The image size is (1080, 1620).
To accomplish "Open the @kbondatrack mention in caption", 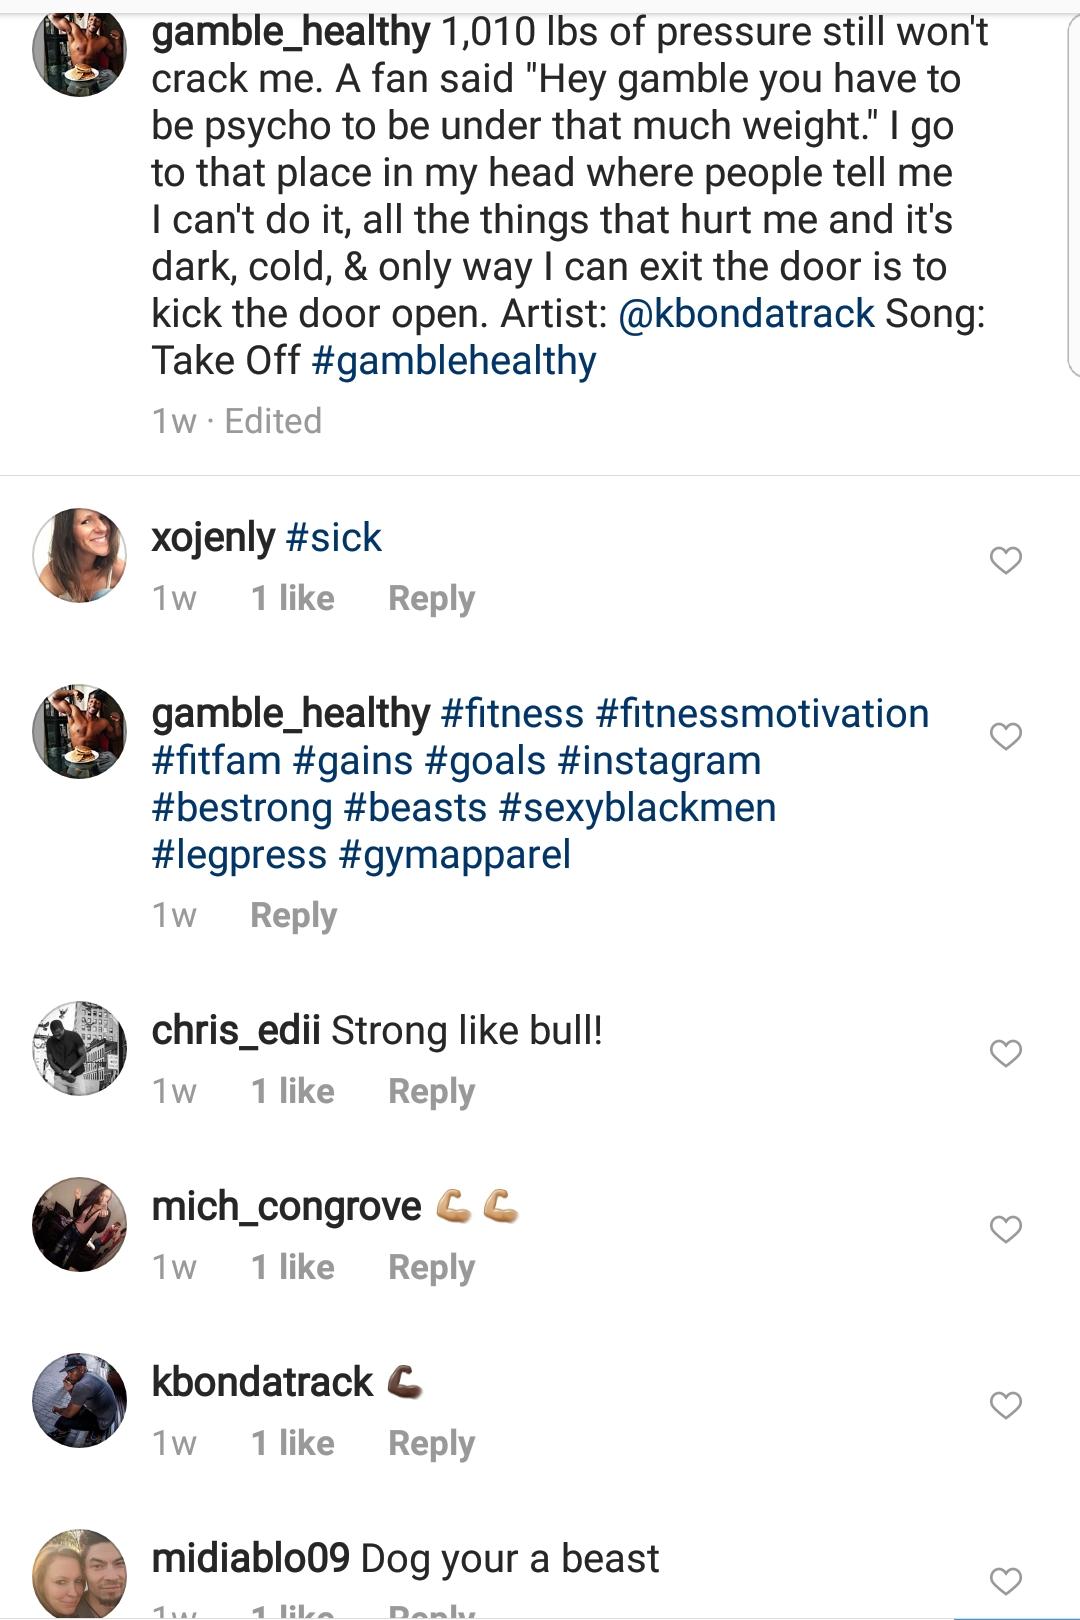I will click(x=746, y=314).
